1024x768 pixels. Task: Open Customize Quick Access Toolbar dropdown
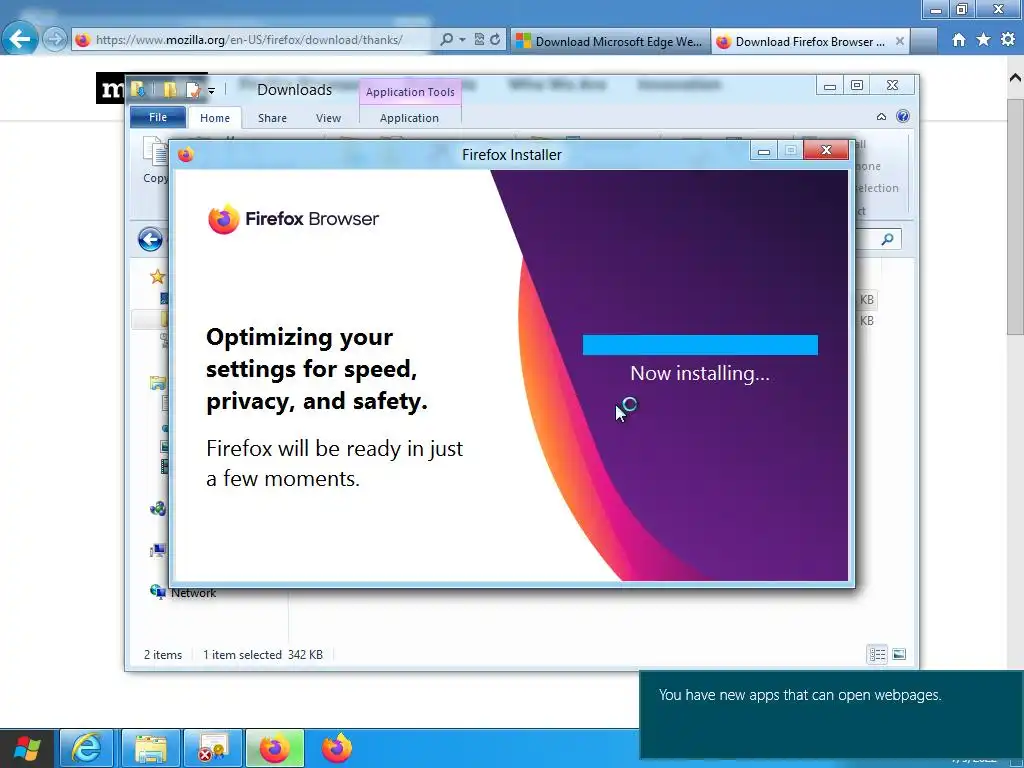point(211,91)
